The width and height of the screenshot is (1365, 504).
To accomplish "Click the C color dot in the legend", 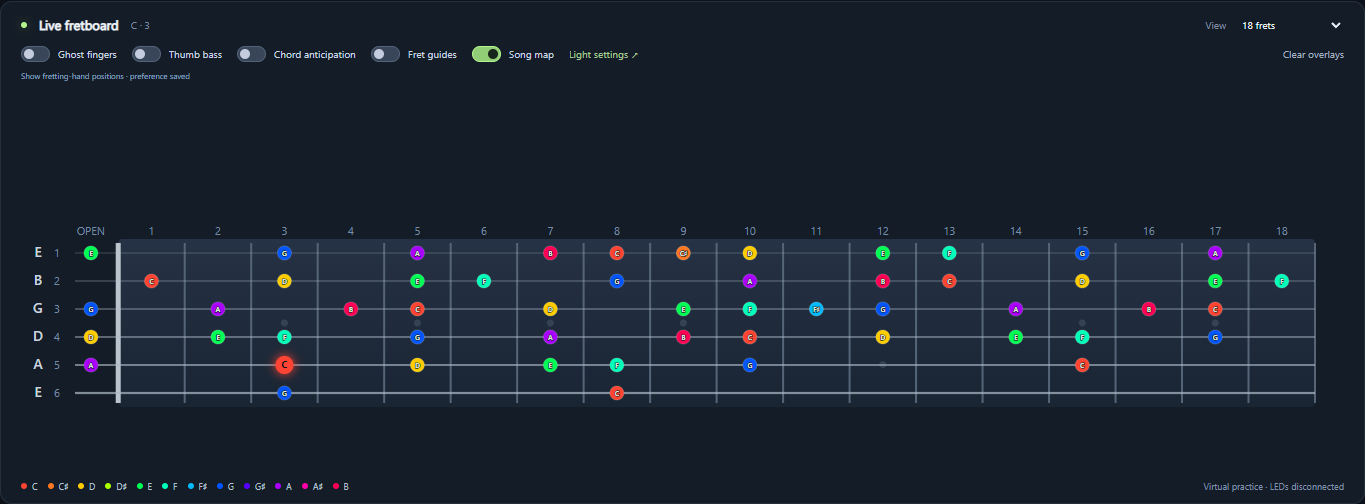I will coord(24,486).
